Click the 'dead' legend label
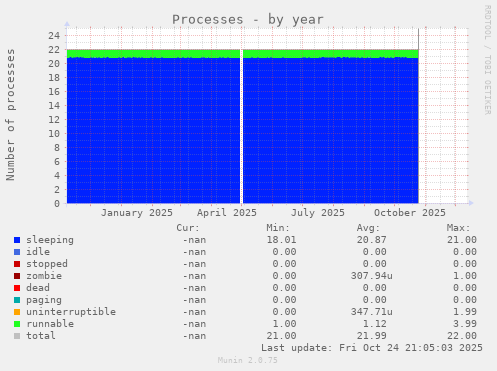 [x=38, y=288]
